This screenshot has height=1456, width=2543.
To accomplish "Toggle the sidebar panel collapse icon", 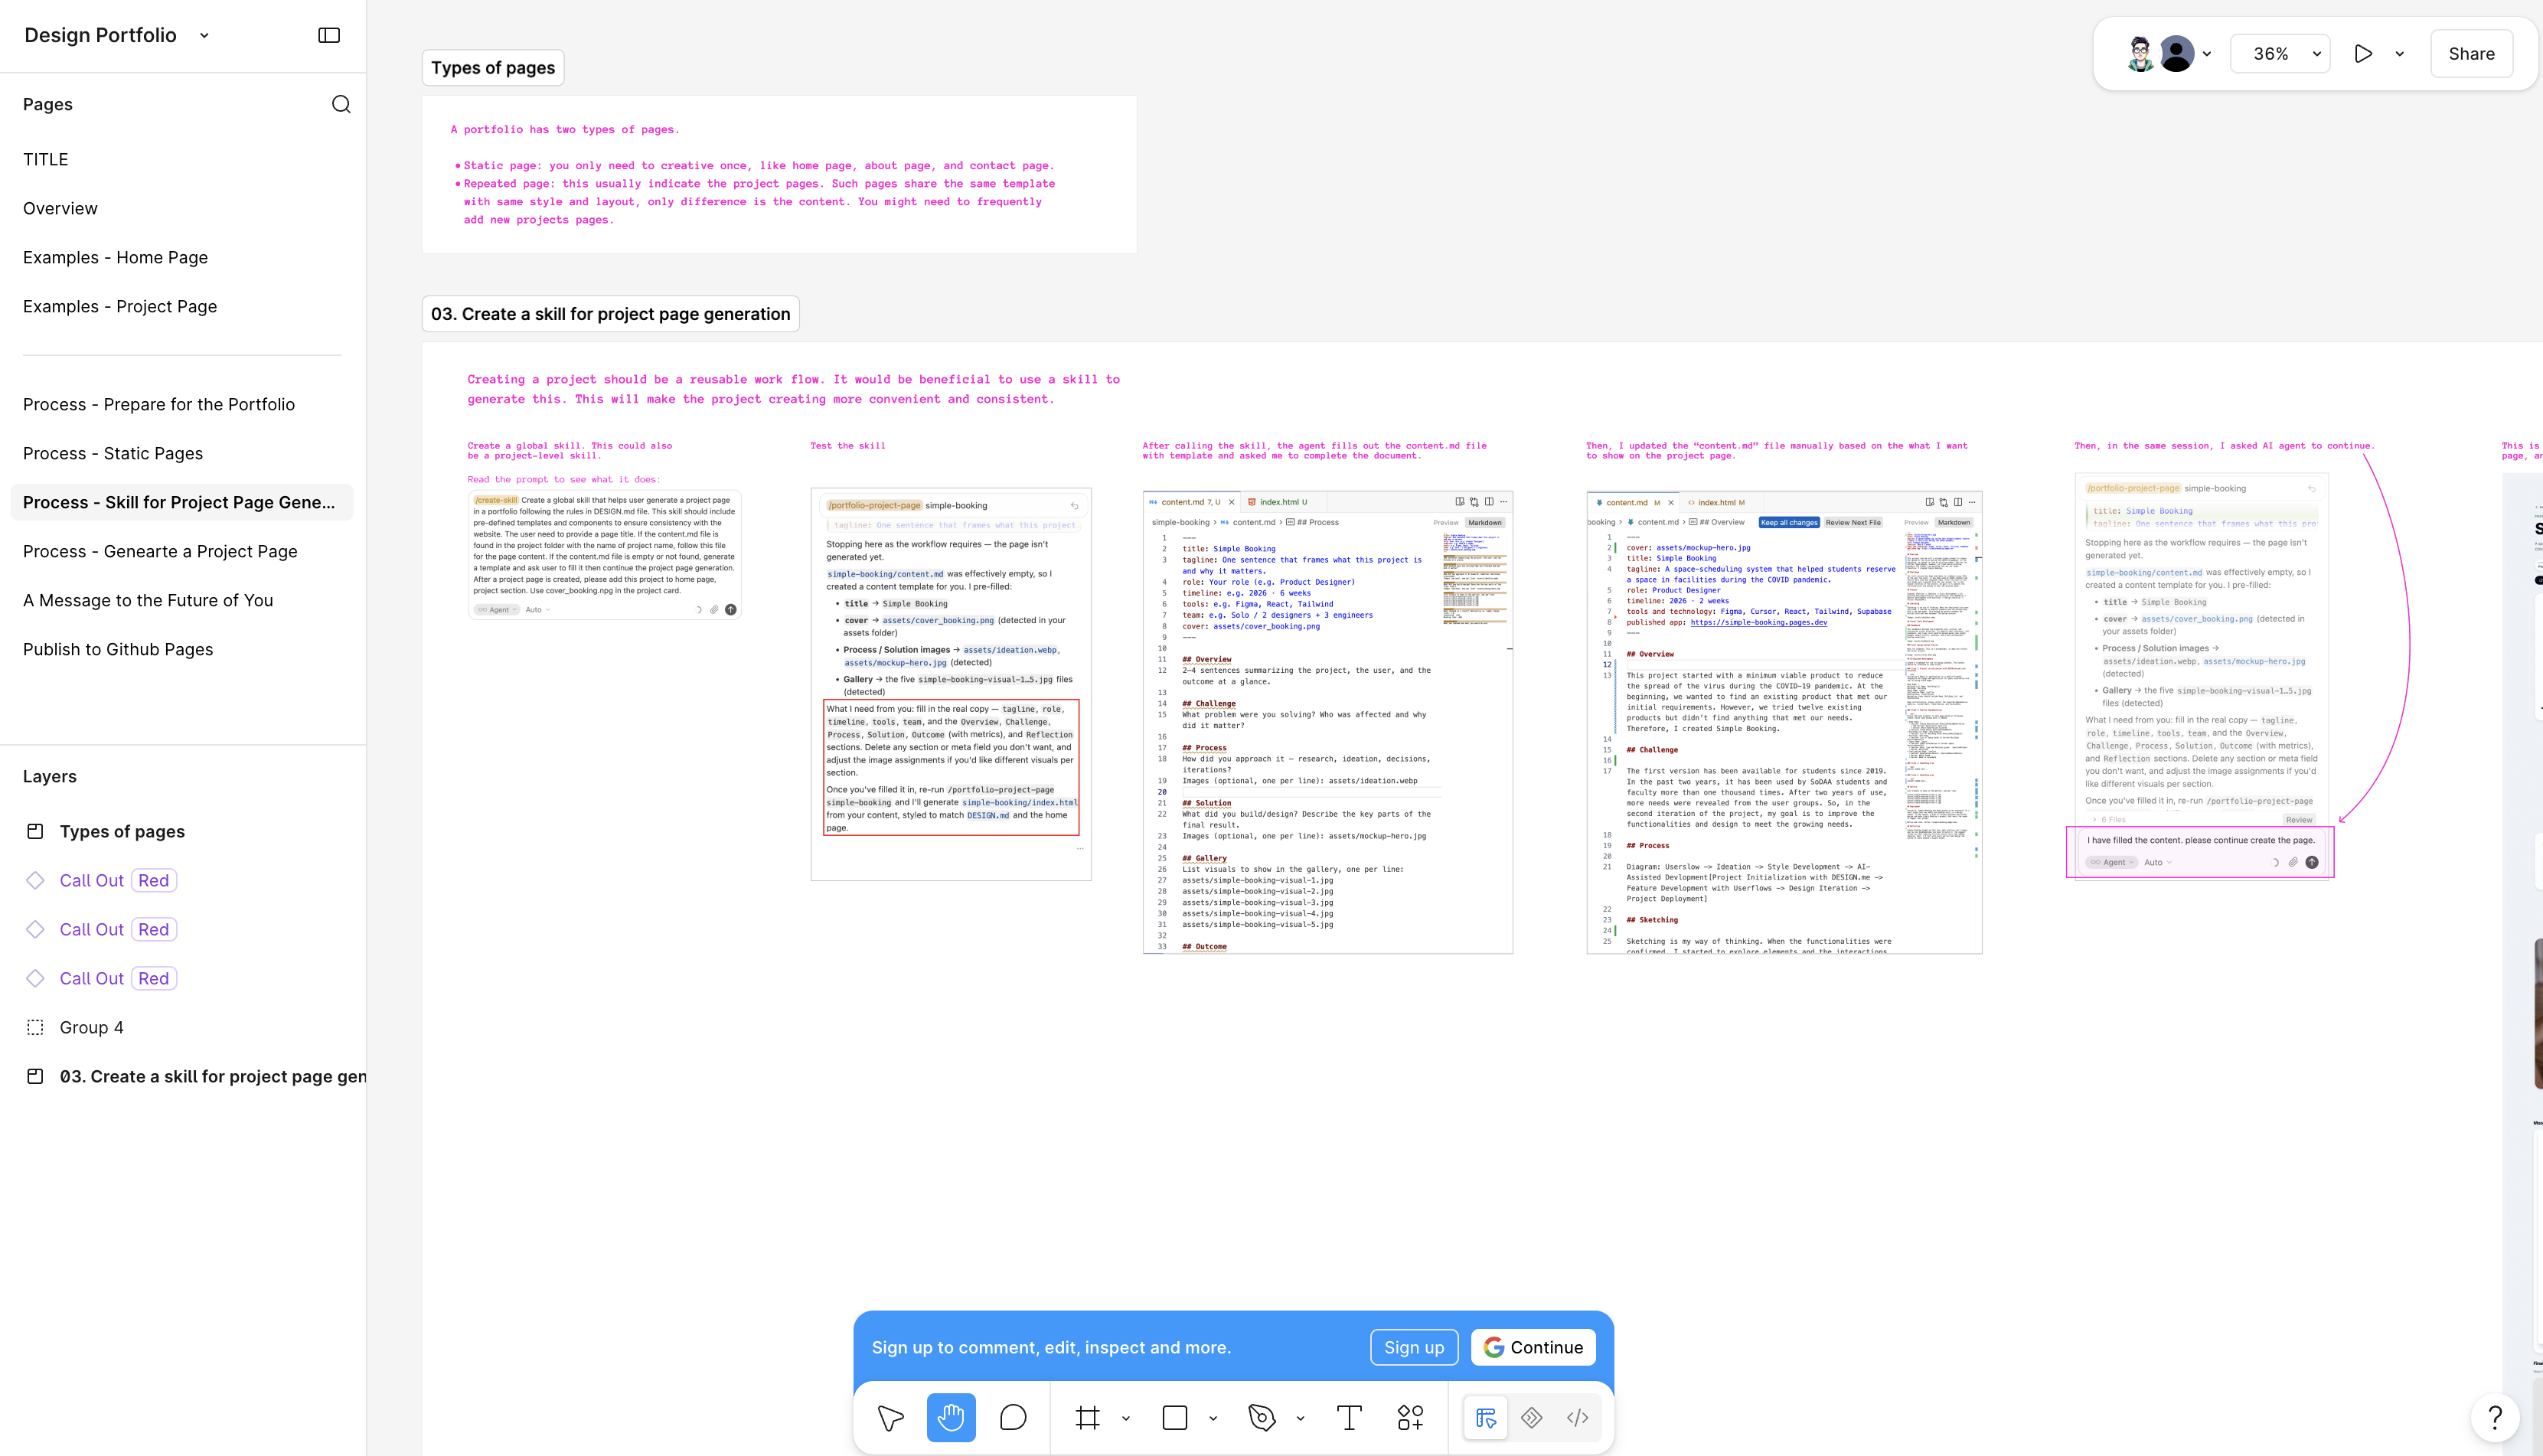I will click(x=329, y=35).
